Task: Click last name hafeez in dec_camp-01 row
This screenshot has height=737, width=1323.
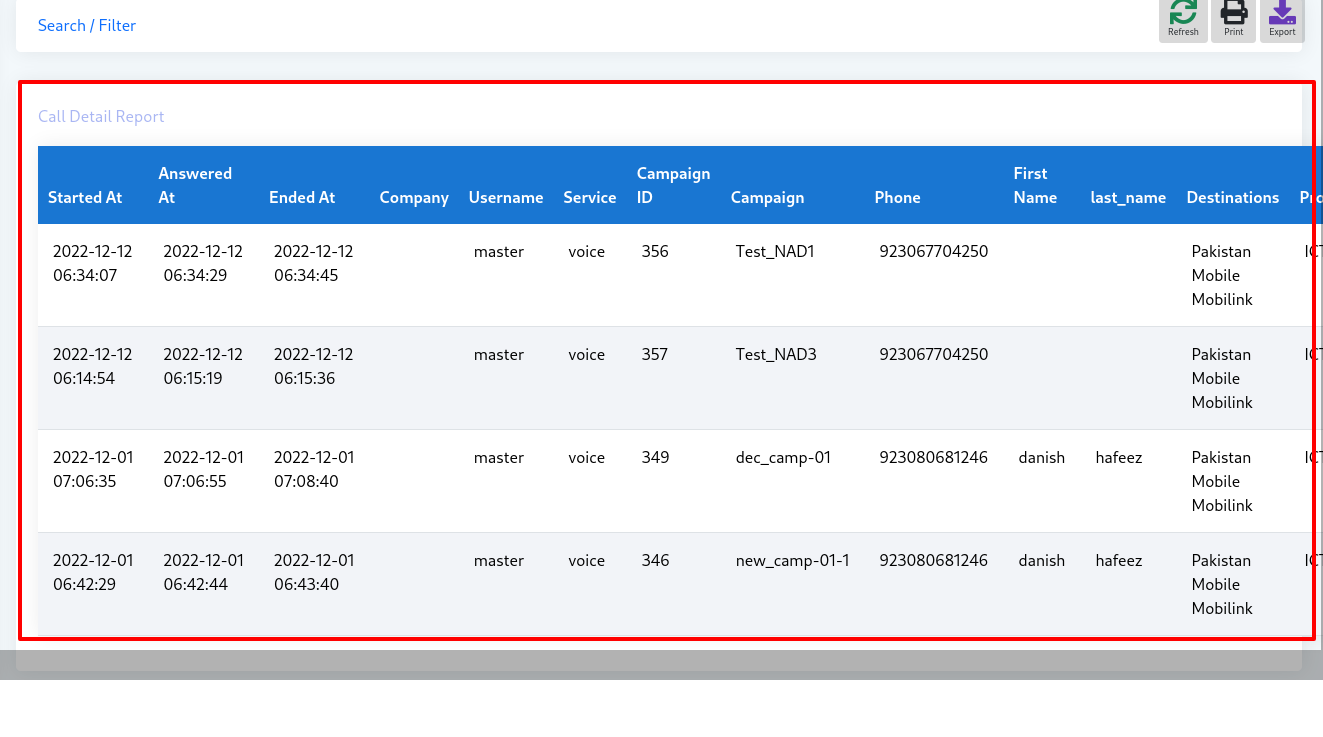Action: (x=1119, y=457)
